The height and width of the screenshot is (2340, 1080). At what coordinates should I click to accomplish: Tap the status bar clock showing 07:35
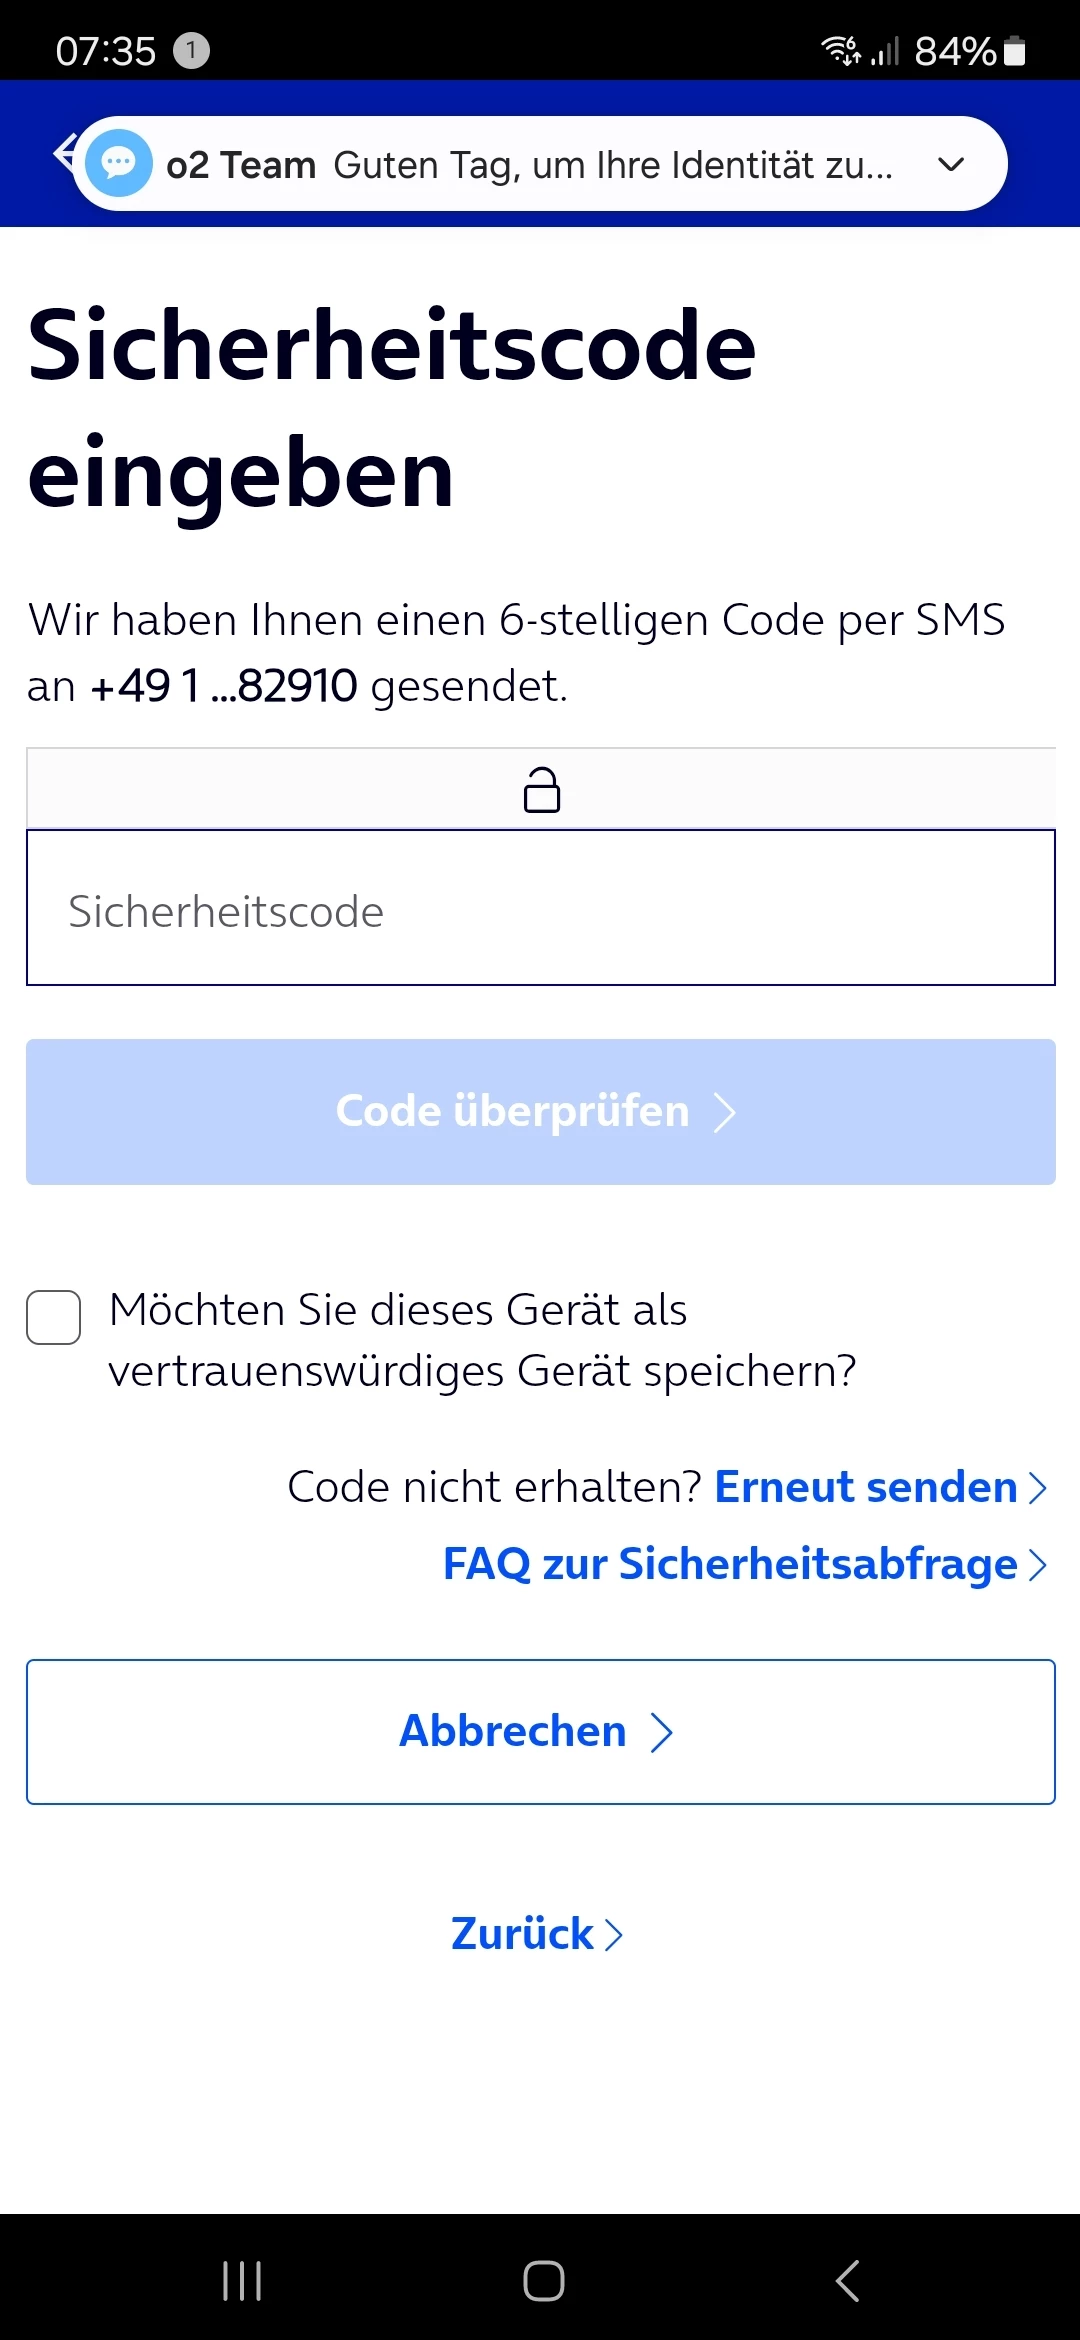coord(105,50)
